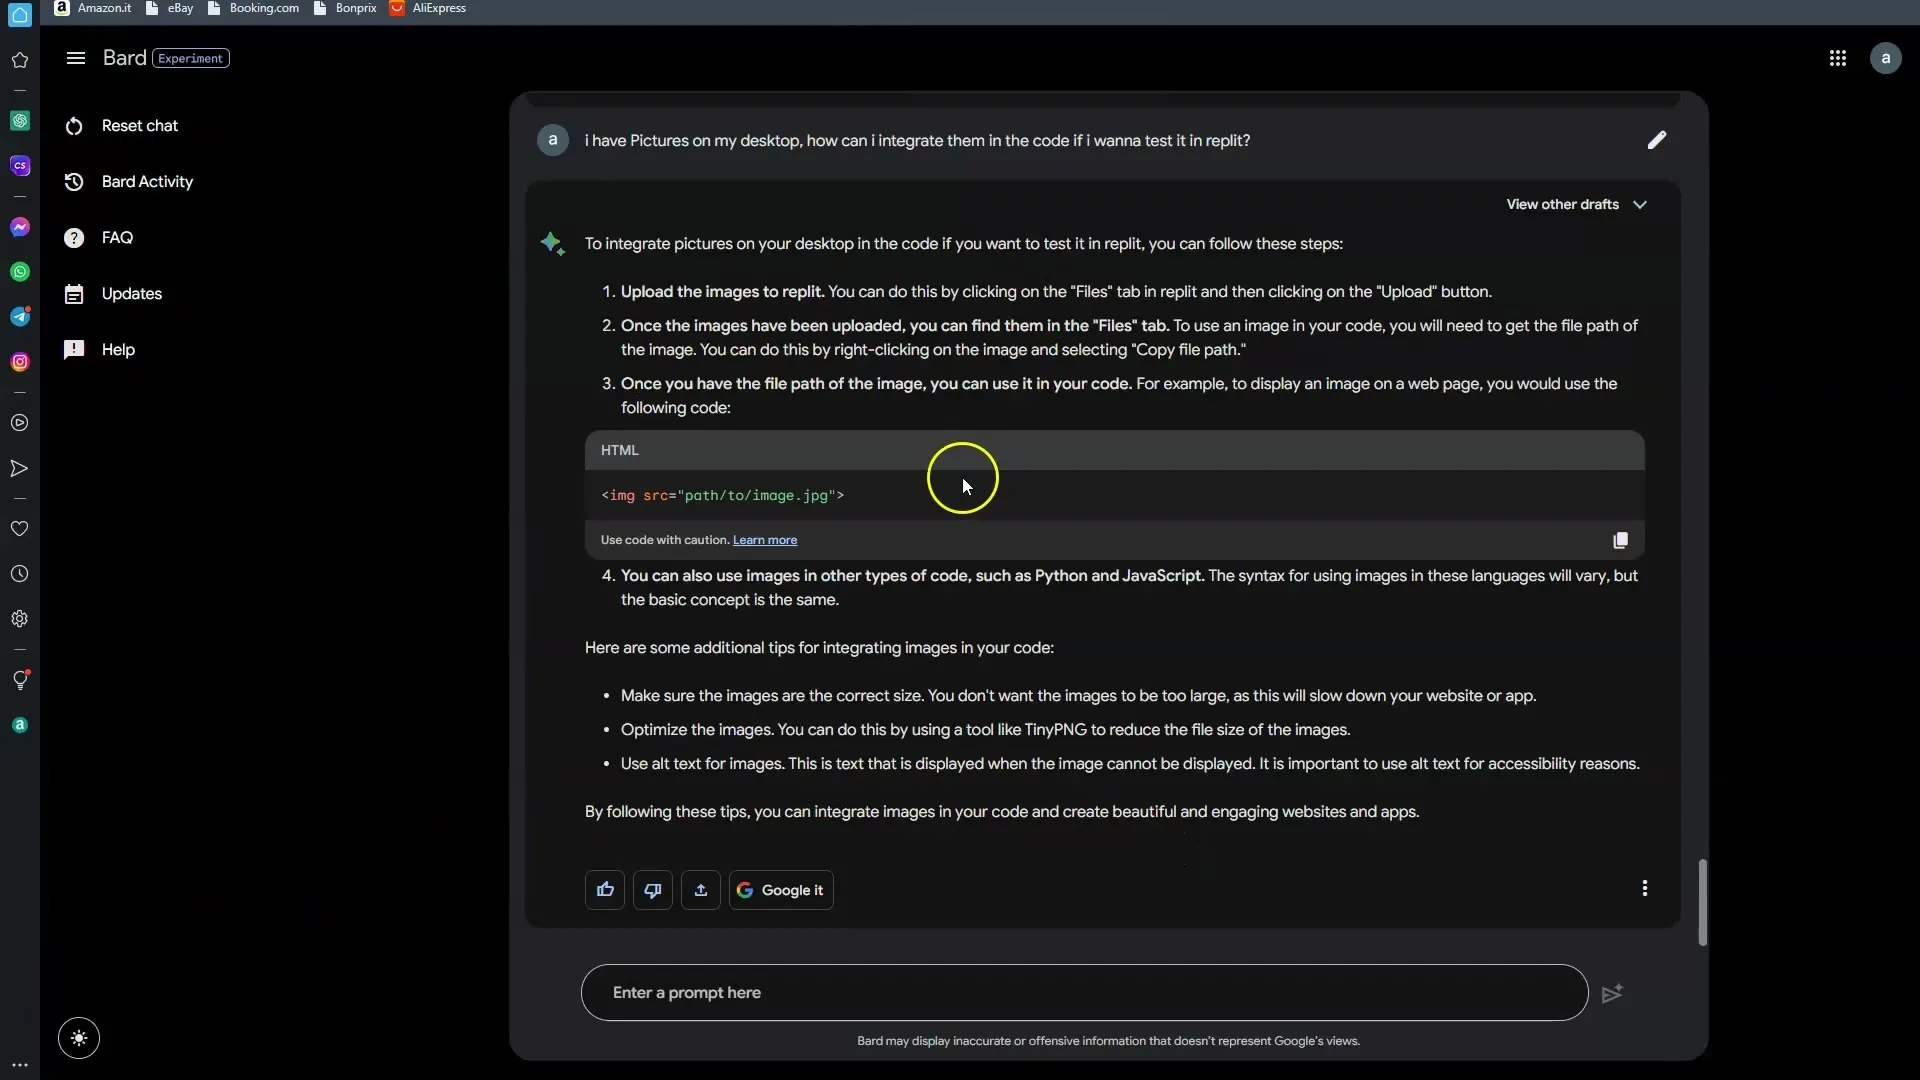The height and width of the screenshot is (1080, 1920).
Task: Click the Bard sparkle icon beside the response
Action: point(552,243)
